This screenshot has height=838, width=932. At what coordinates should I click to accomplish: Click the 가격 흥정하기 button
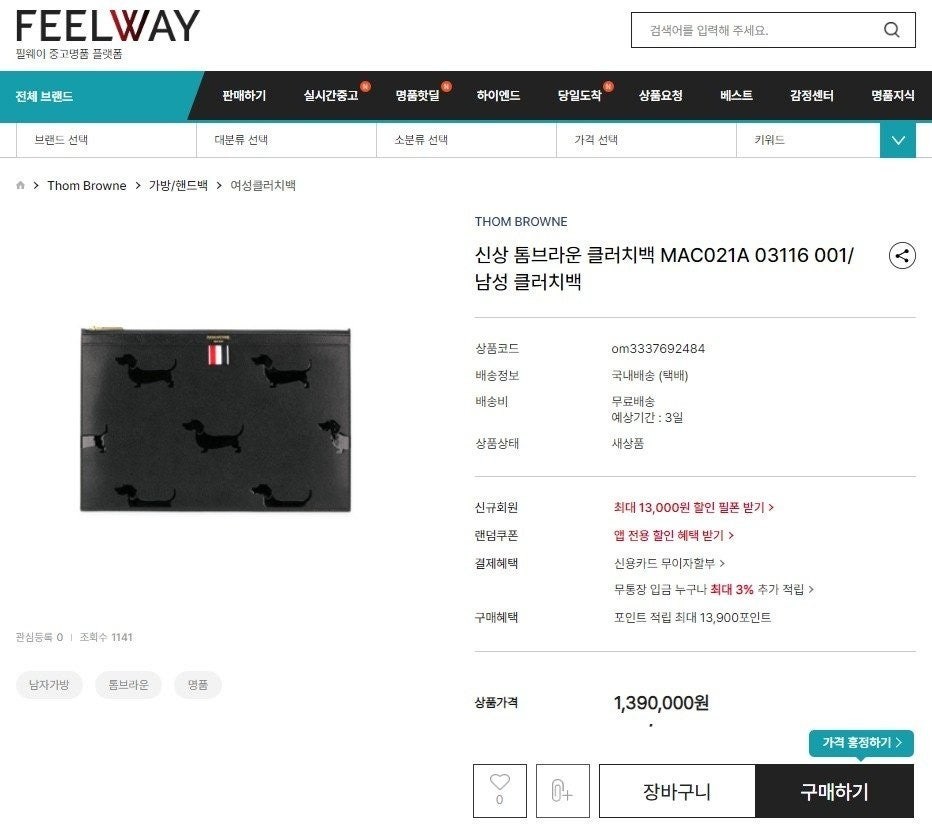(x=861, y=742)
